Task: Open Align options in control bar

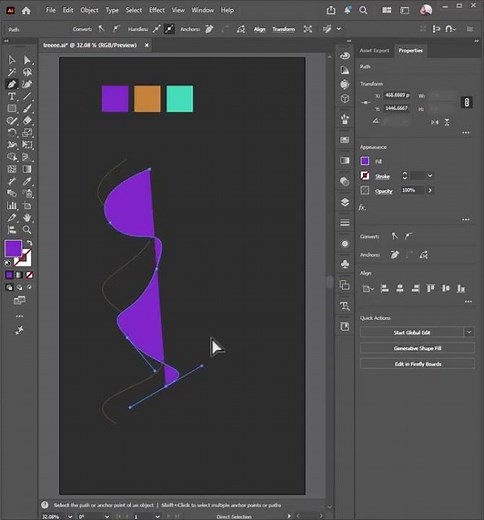Action: tap(260, 29)
